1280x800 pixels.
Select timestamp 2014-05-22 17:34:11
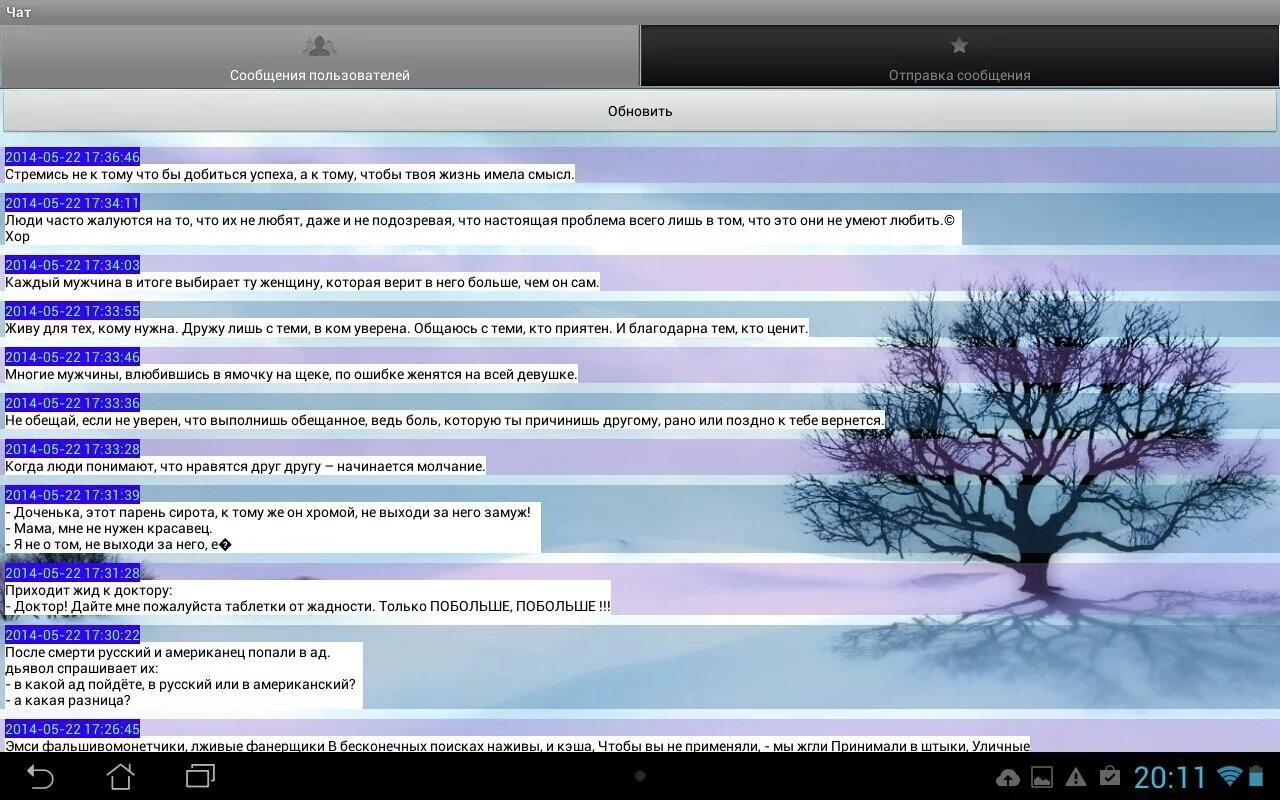coord(72,203)
